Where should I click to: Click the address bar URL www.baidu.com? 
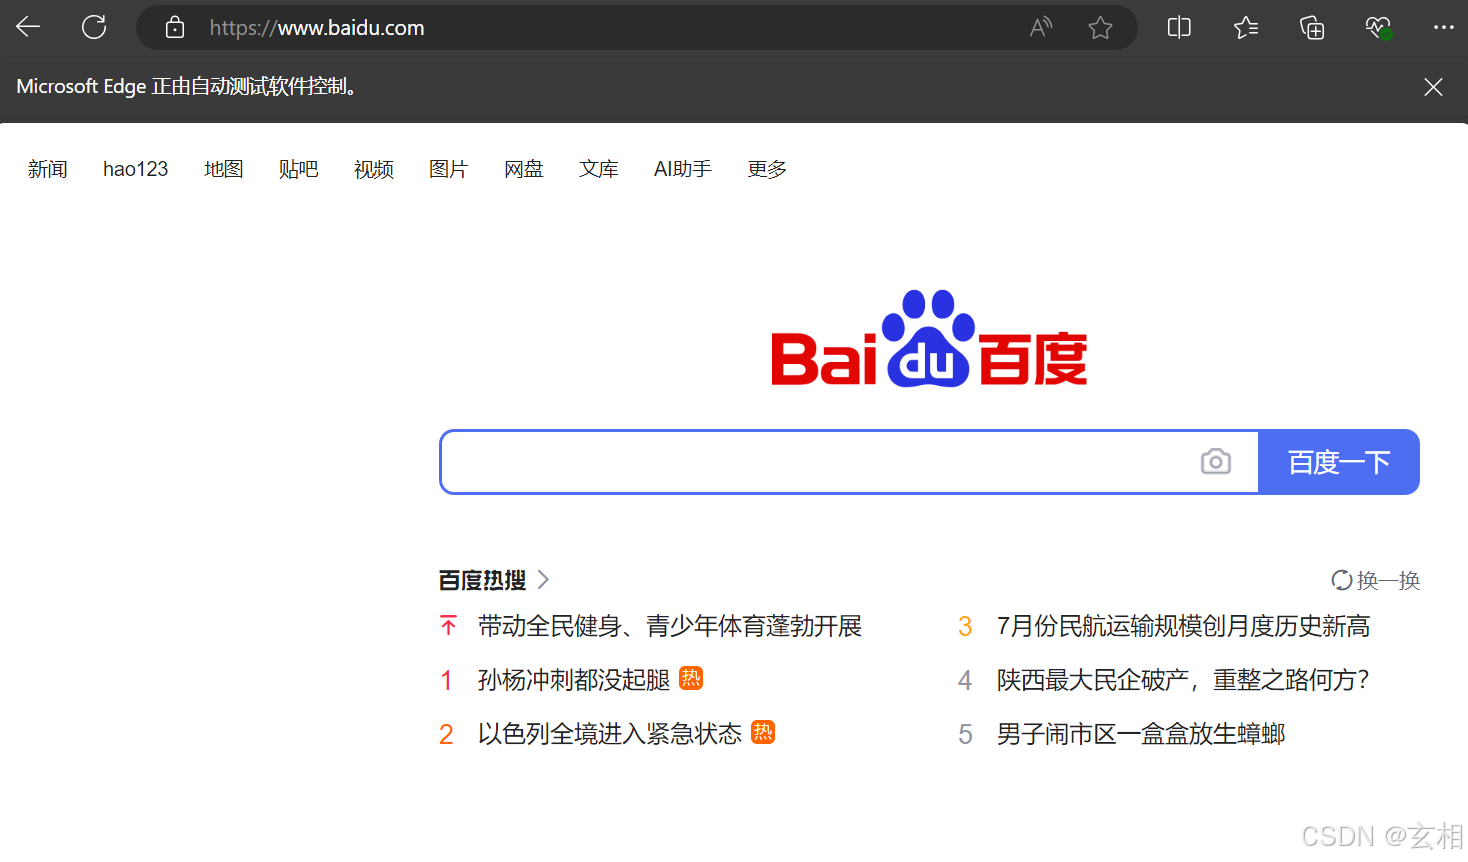(317, 28)
